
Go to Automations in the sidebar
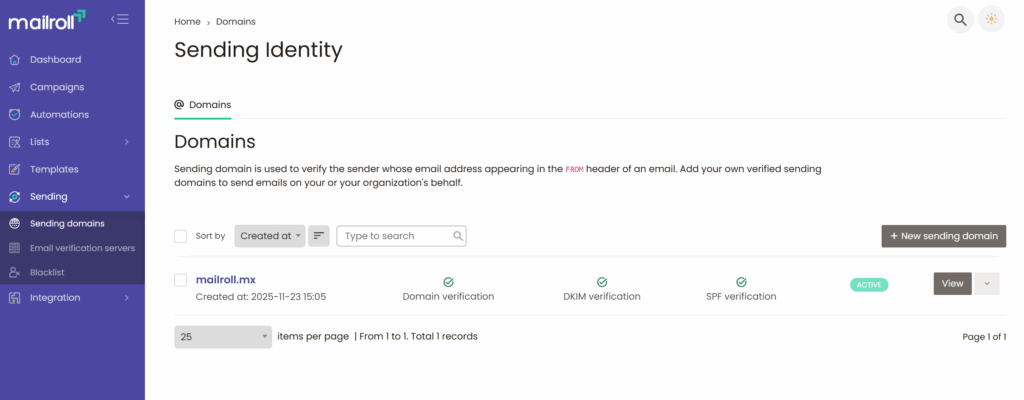tap(59, 115)
